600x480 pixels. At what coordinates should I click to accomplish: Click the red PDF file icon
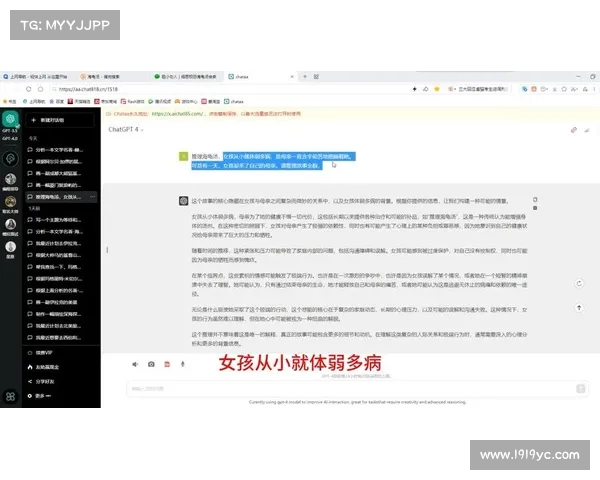coord(167,363)
